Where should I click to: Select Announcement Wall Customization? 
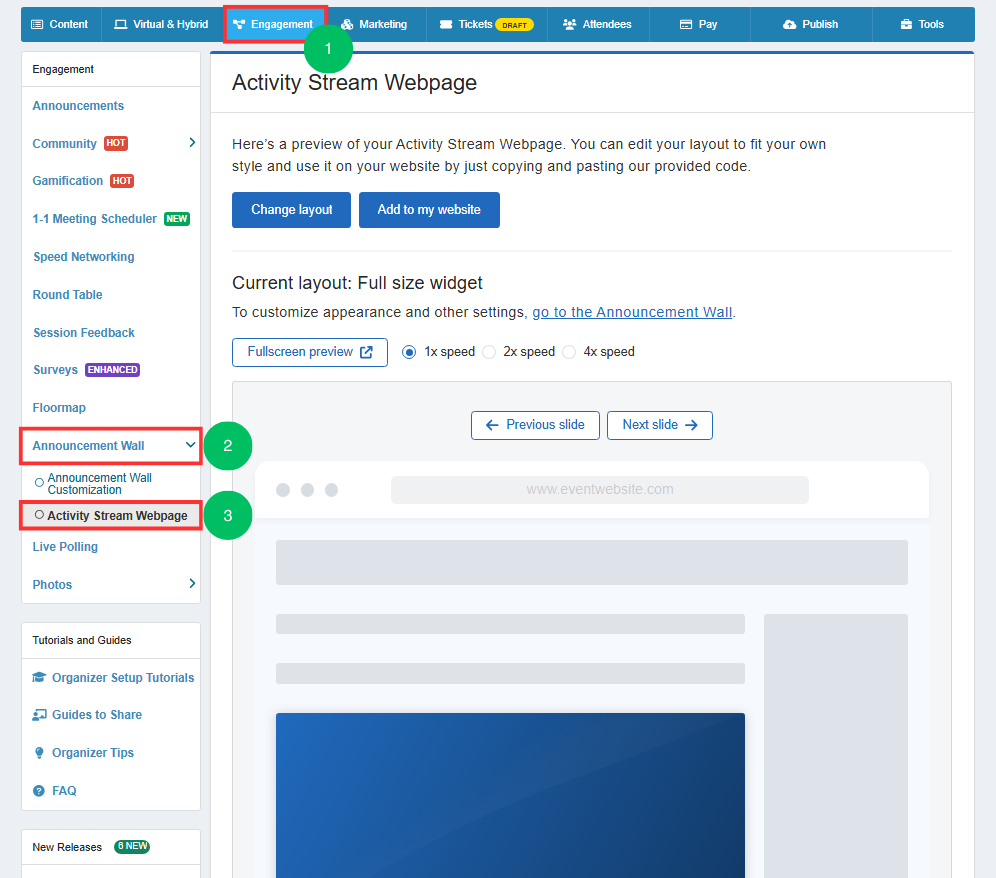pyautogui.click(x=100, y=483)
